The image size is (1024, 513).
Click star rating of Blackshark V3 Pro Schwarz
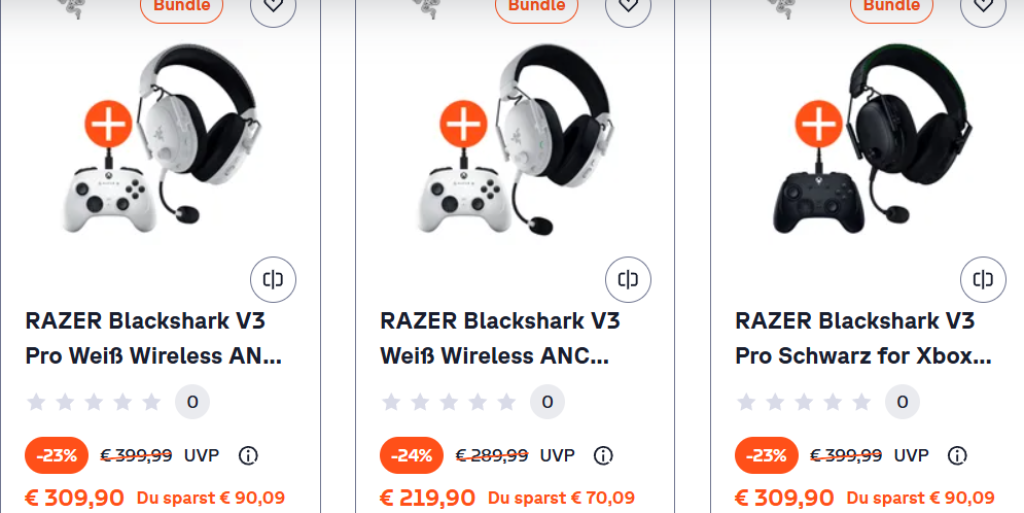pyautogui.click(x=804, y=402)
